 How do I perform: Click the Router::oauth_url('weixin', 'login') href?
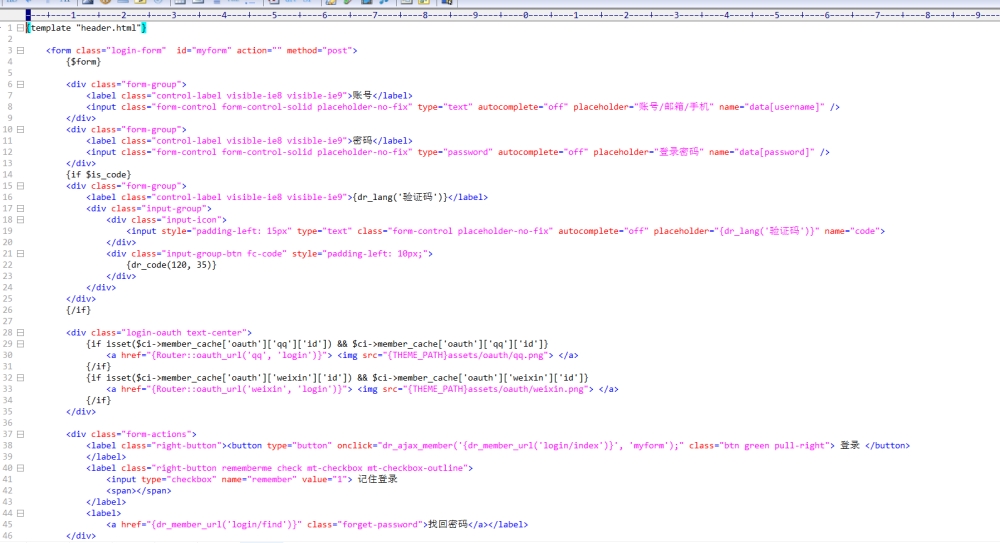(x=251, y=389)
